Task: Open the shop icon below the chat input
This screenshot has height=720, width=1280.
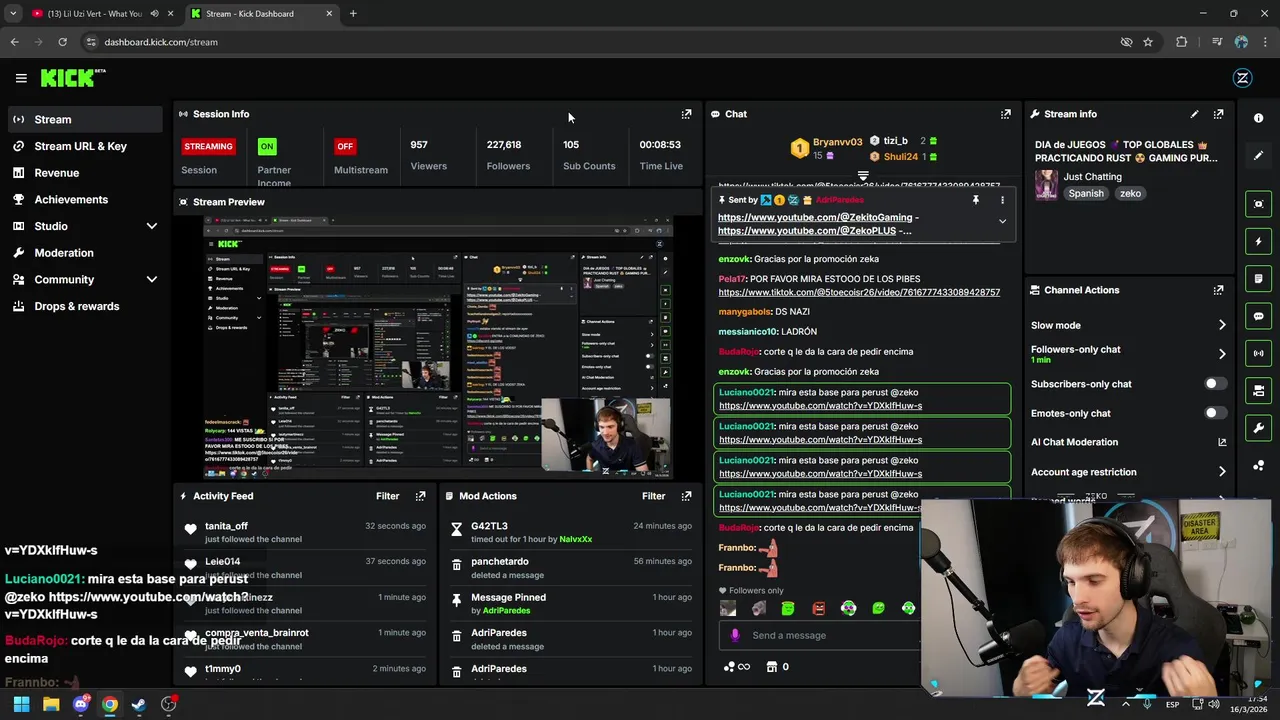Action: click(x=772, y=667)
